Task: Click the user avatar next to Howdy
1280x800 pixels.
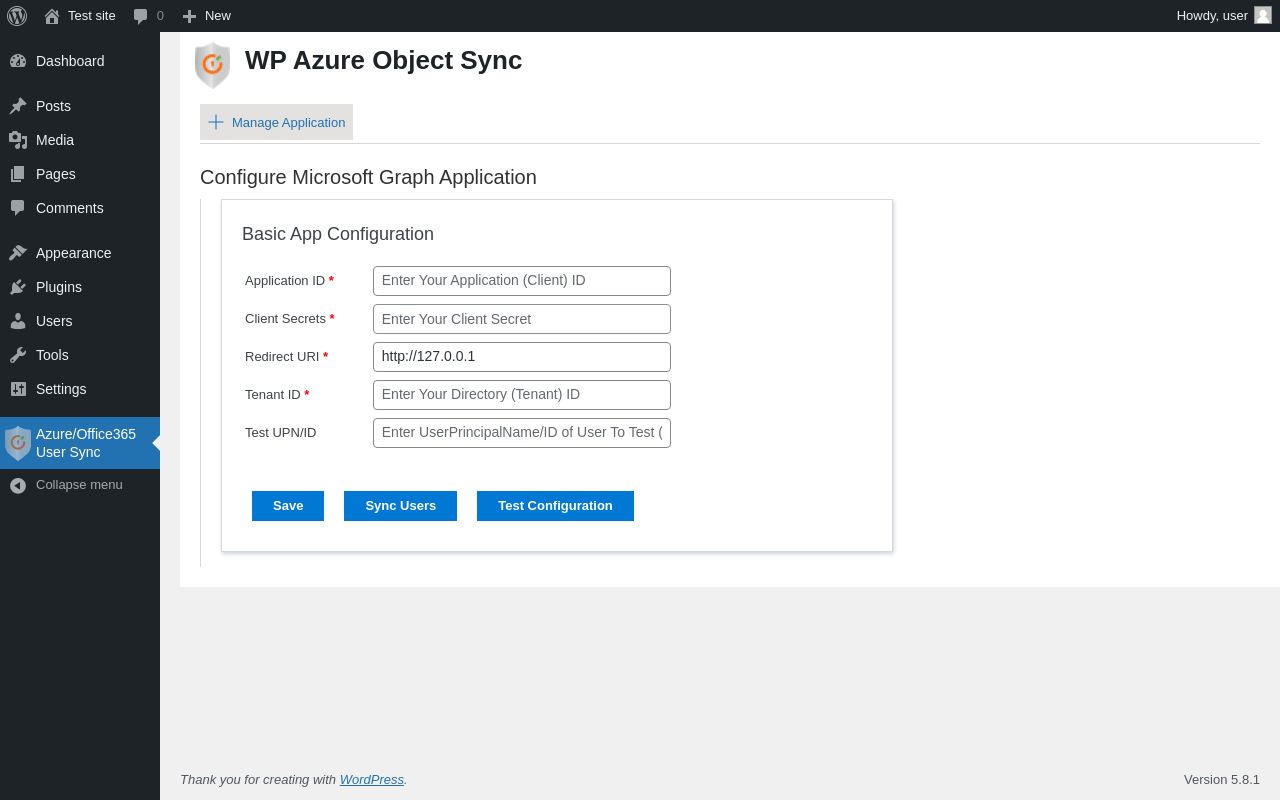Action: [x=1263, y=15]
